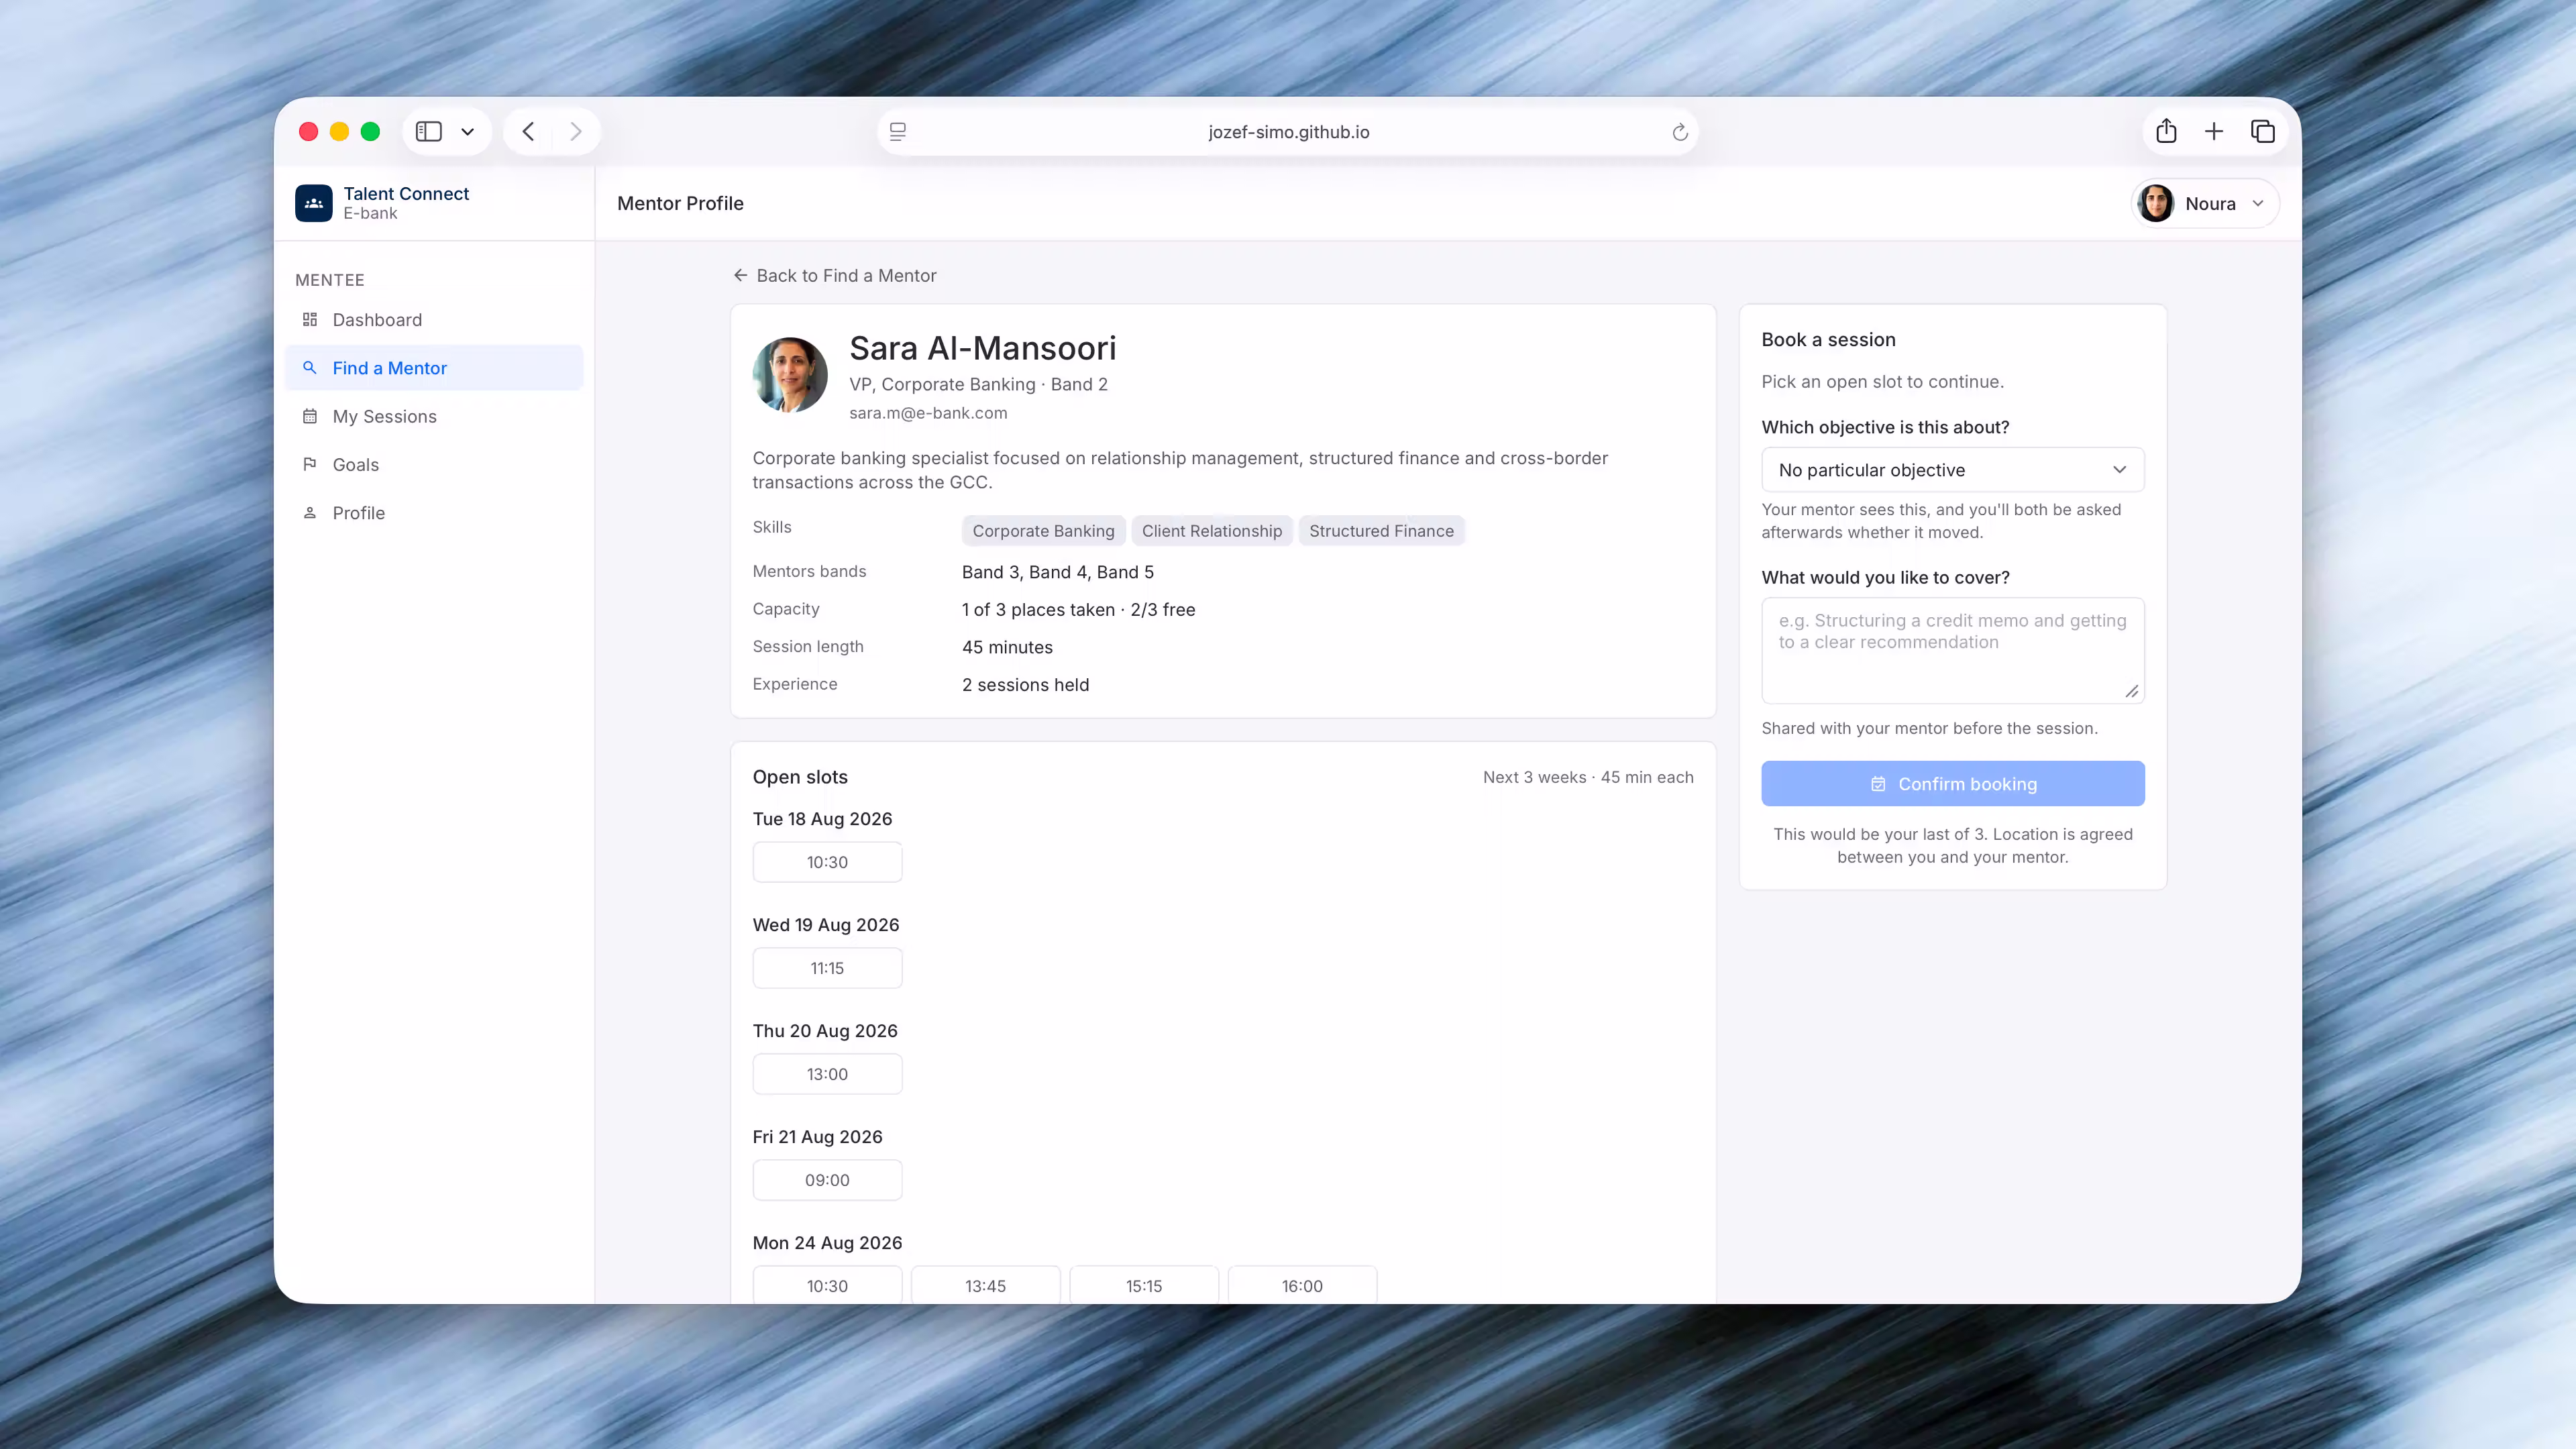Click the sara.m@e-bank.com email text
The width and height of the screenshot is (2576, 1449).
coord(928,413)
